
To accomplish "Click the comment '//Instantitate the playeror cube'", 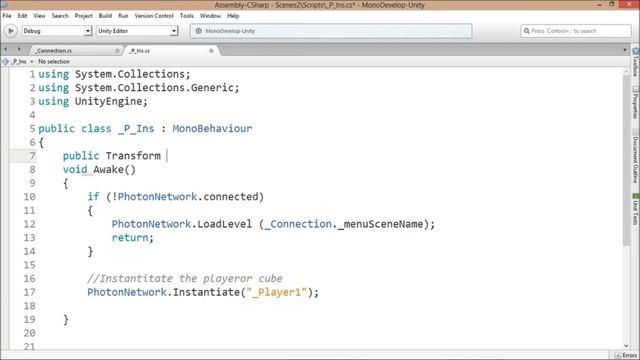I will [x=185, y=278].
